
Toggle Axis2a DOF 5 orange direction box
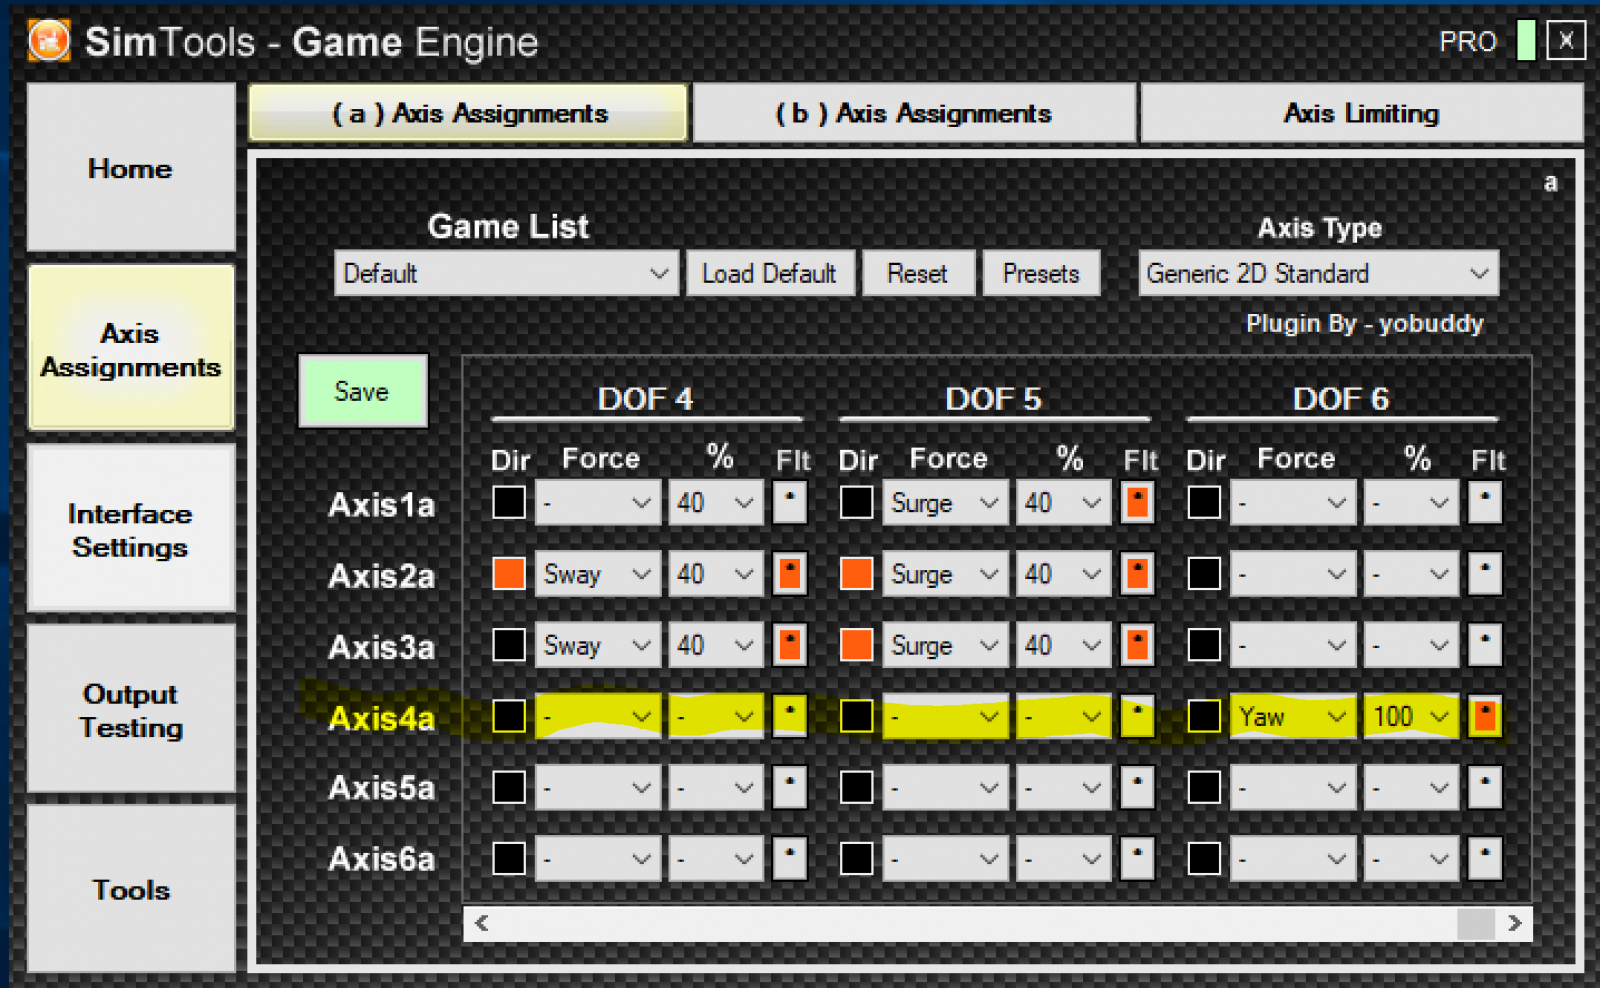pos(856,574)
